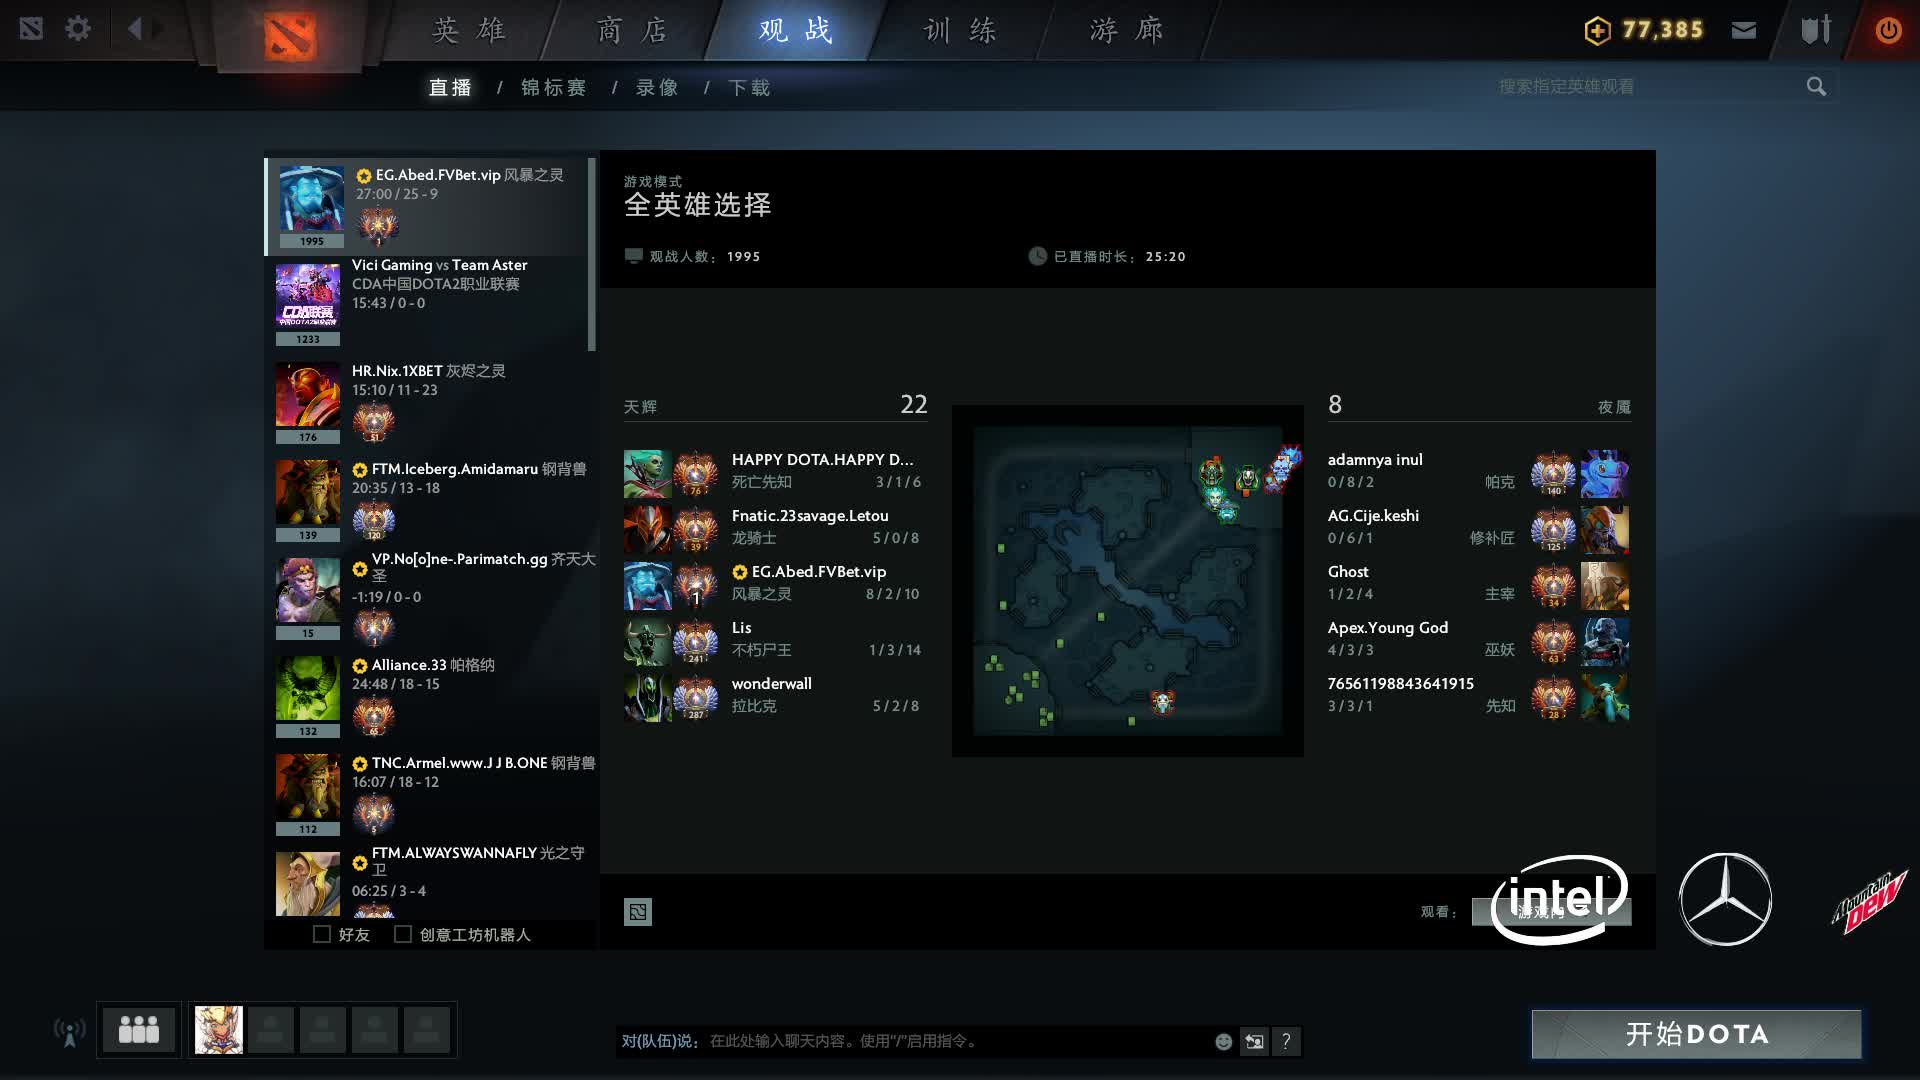Viewport: 1920px width, 1080px height.
Task: Click the minimap expand icon below map
Action: pos(638,912)
